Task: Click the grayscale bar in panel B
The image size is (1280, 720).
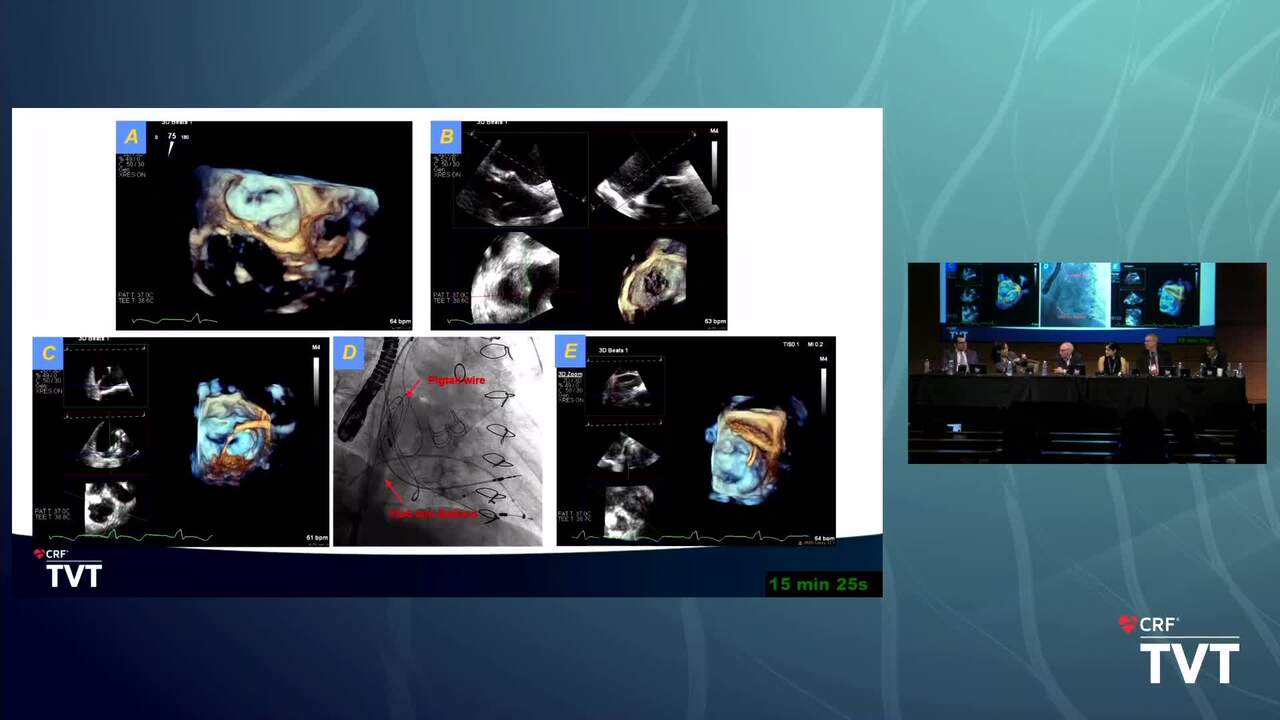Action: click(714, 166)
